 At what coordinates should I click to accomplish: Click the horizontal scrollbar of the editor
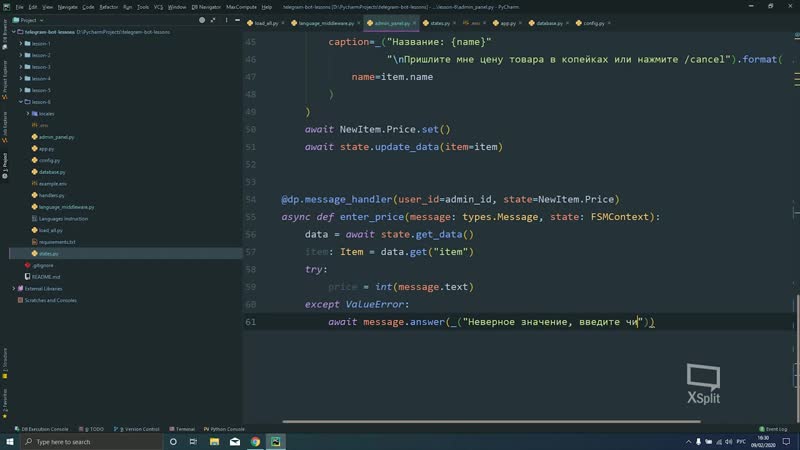tap(491, 421)
